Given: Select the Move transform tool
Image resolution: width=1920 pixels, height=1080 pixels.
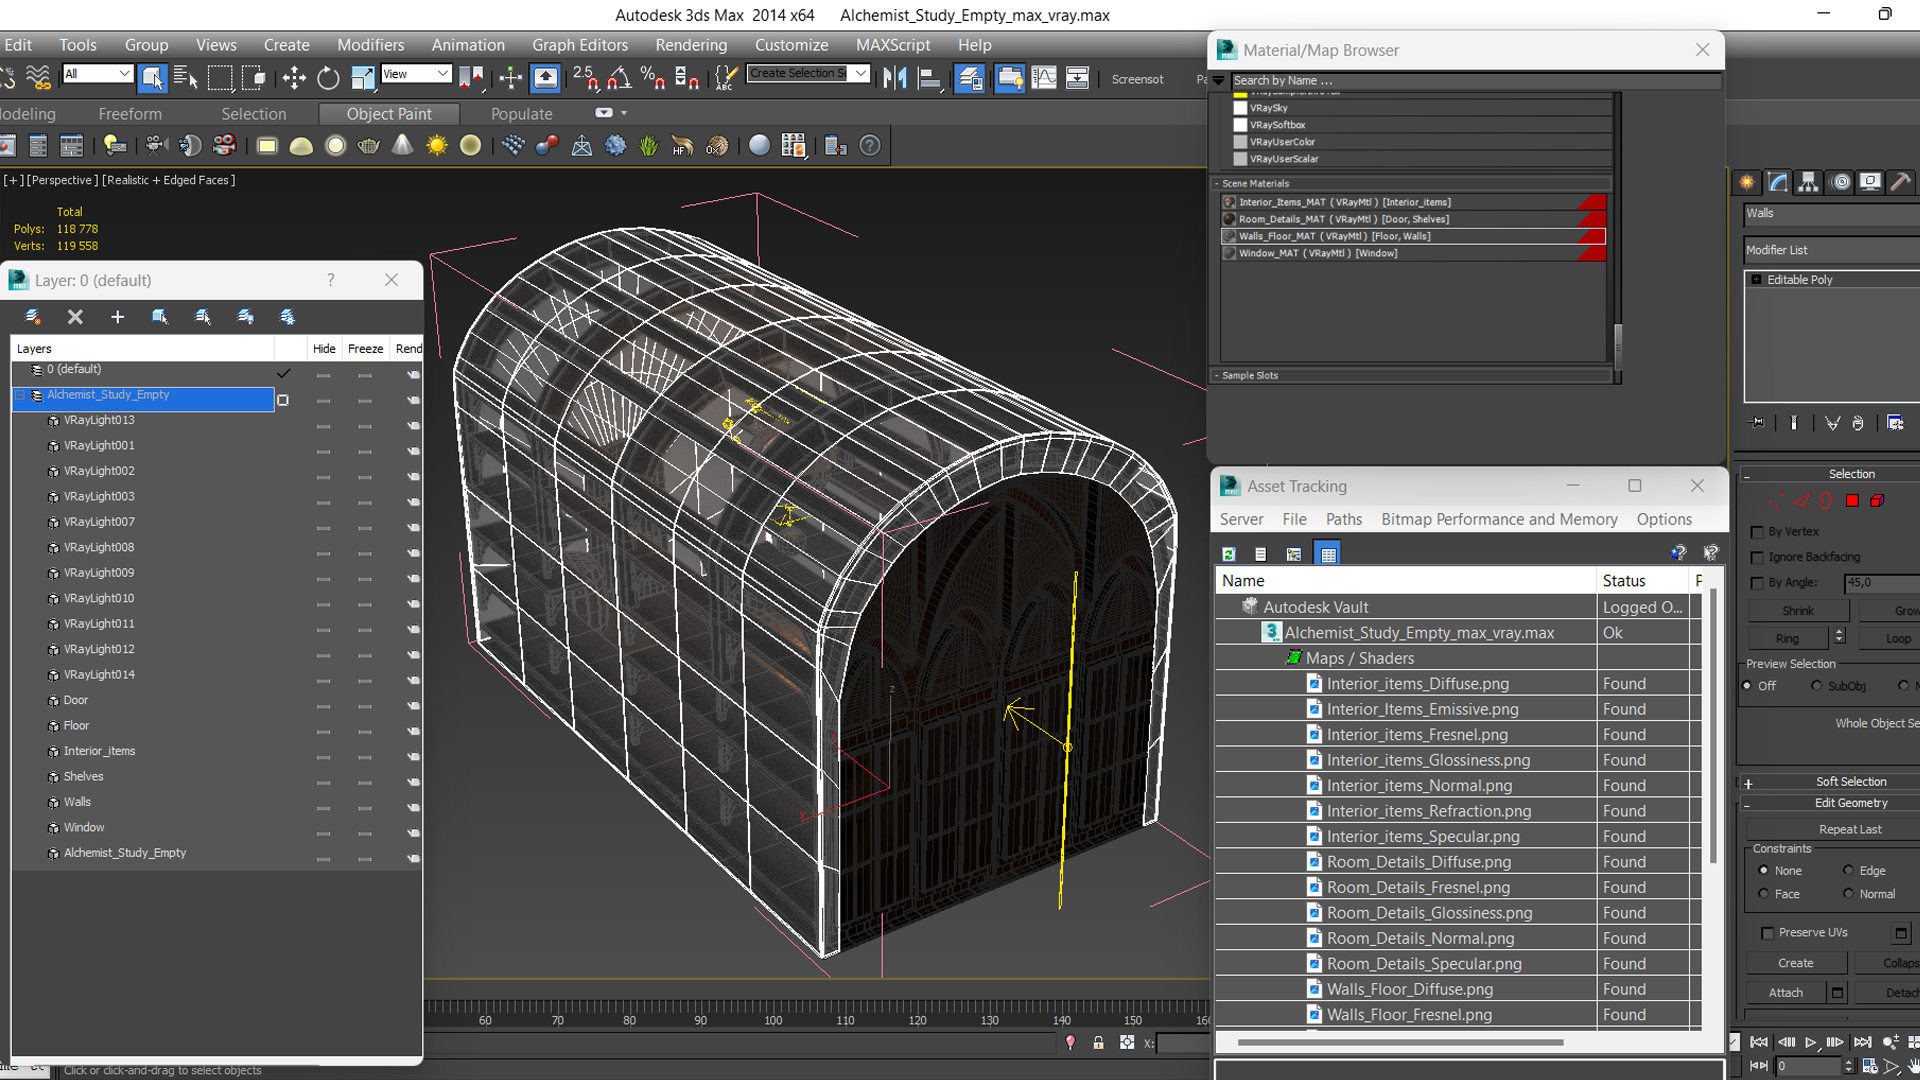Looking at the screenshot, I should pyautogui.click(x=294, y=78).
